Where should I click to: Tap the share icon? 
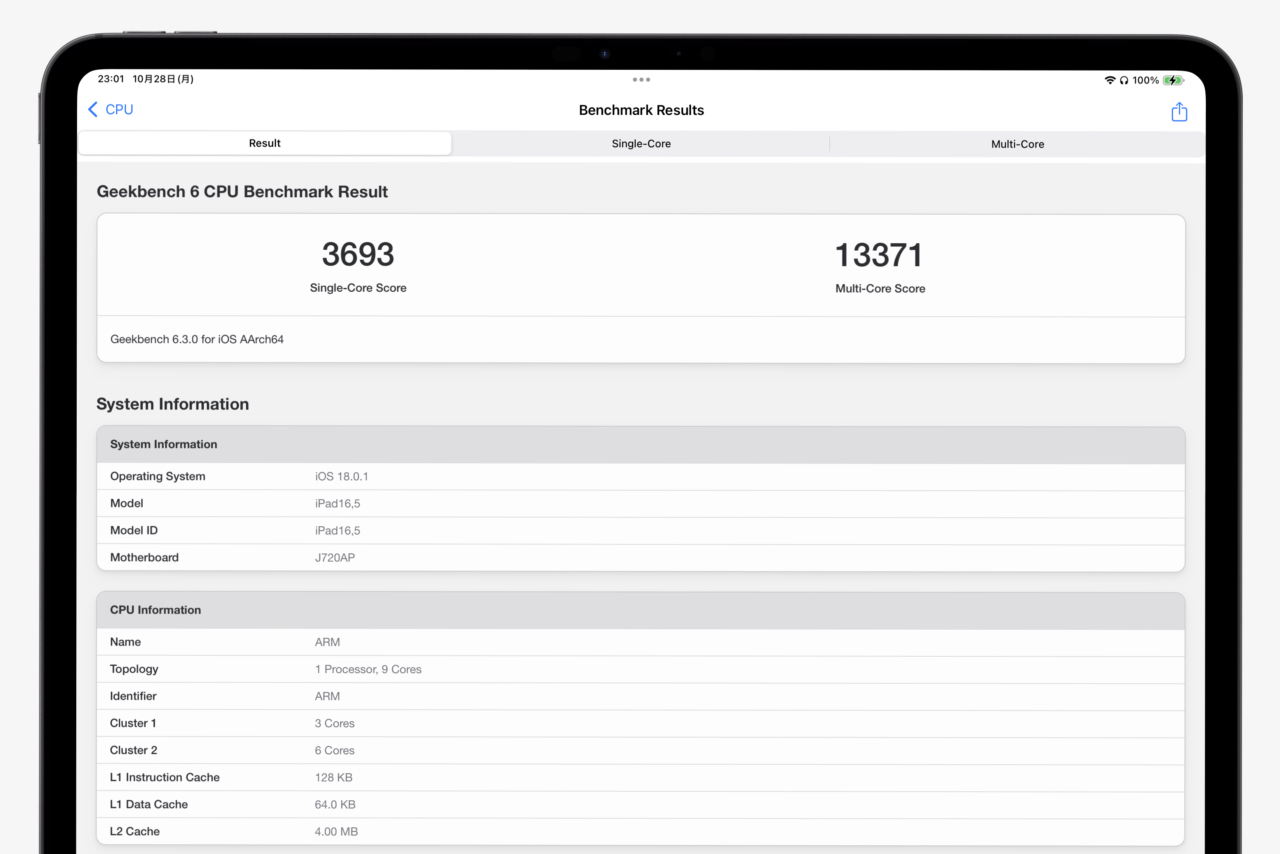tap(1179, 112)
